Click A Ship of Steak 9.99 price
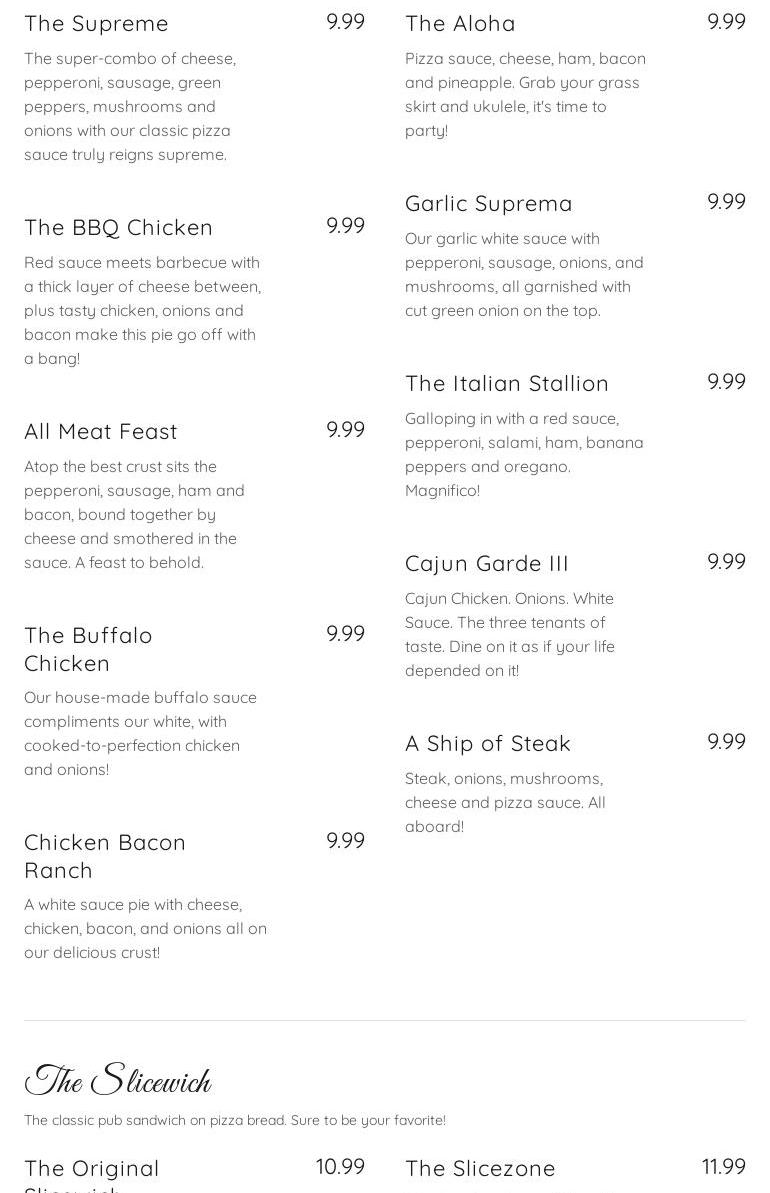Screen dimensions: 770x1193 (x=727, y=741)
